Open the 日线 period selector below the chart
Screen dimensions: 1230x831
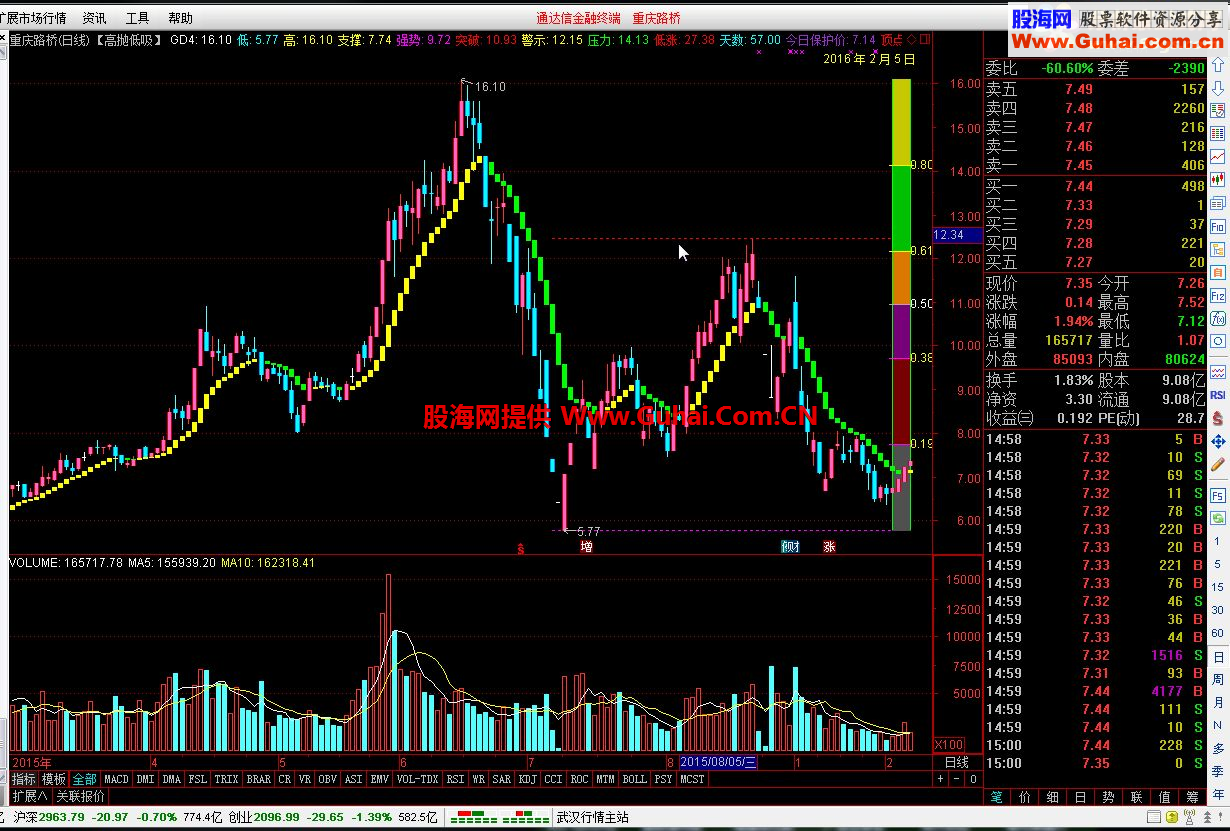pyautogui.click(x=957, y=762)
